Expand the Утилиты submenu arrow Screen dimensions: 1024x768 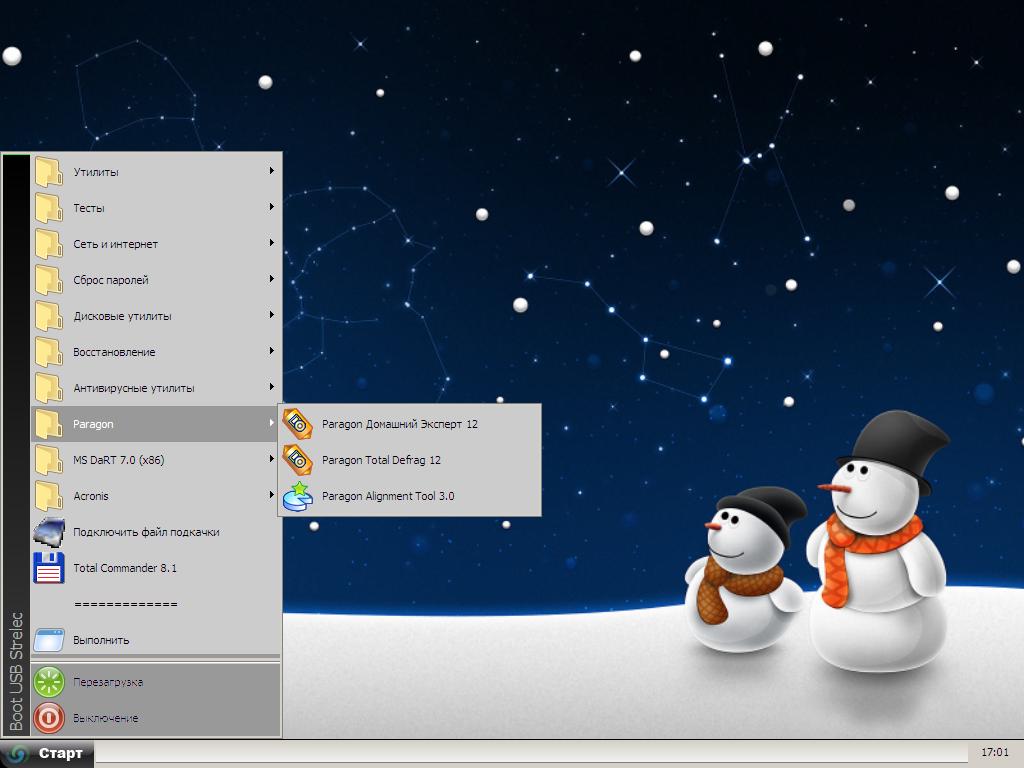pyautogui.click(x=272, y=171)
